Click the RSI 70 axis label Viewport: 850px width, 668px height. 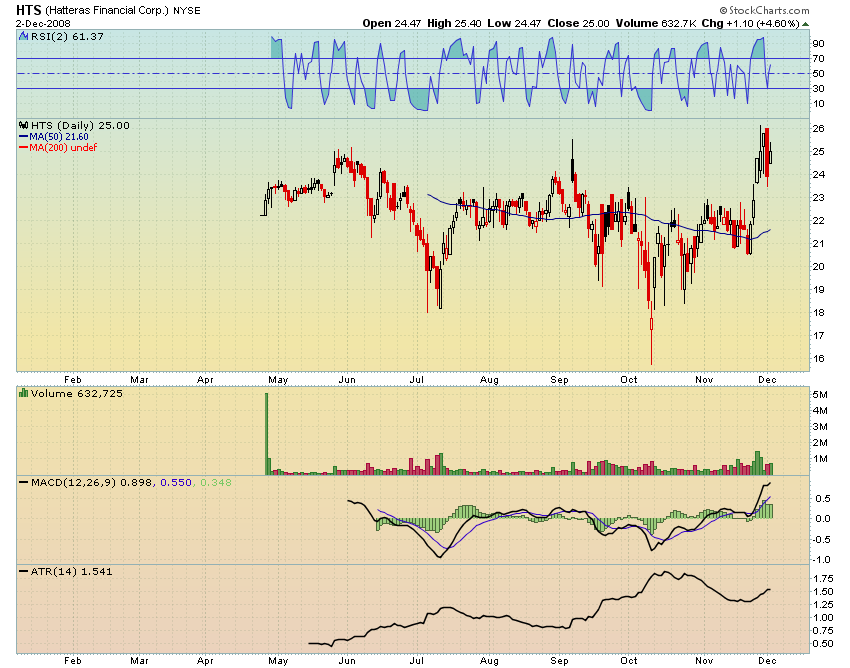(819, 59)
